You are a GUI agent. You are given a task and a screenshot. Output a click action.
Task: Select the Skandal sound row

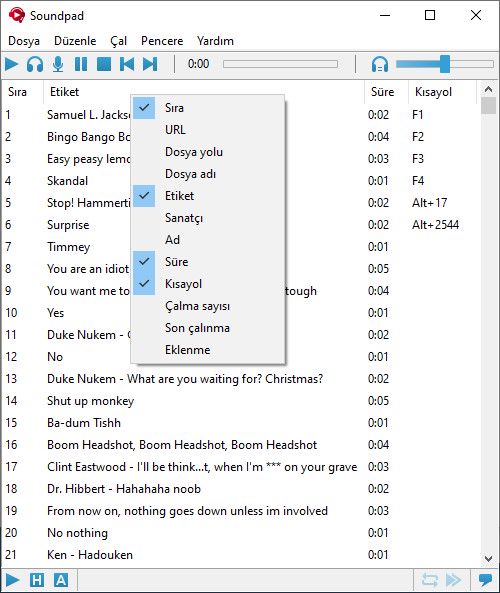click(x=241, y=181)
